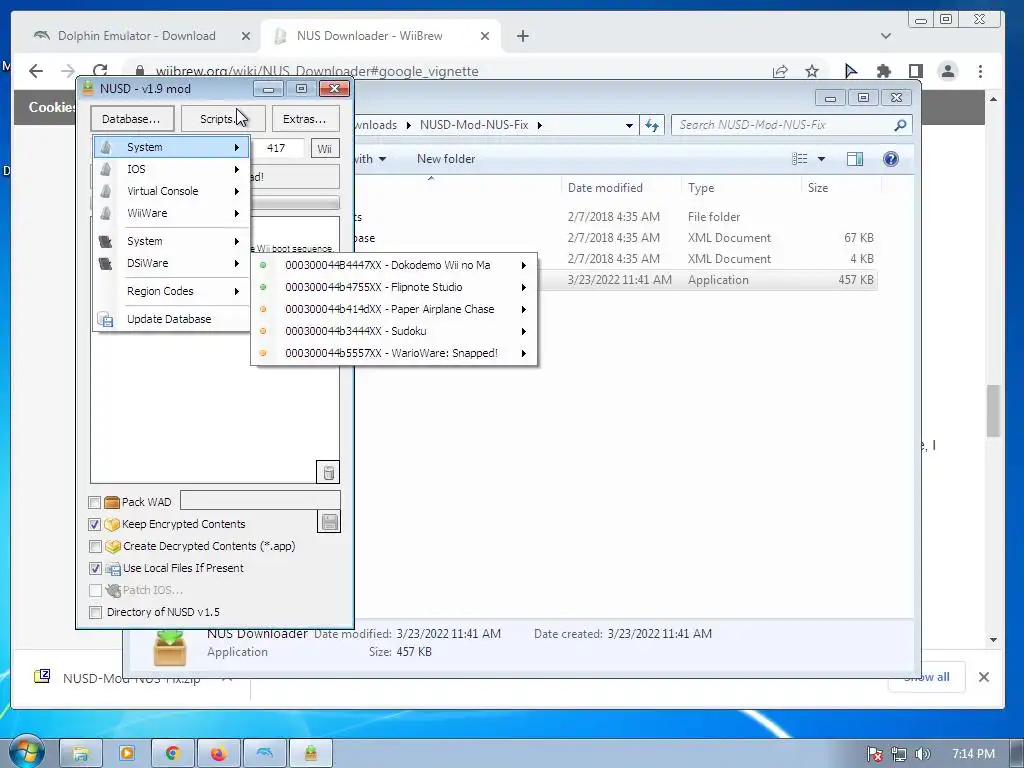
Task: Pick Flipnote Studio title entry
Action: pos(394,287)
